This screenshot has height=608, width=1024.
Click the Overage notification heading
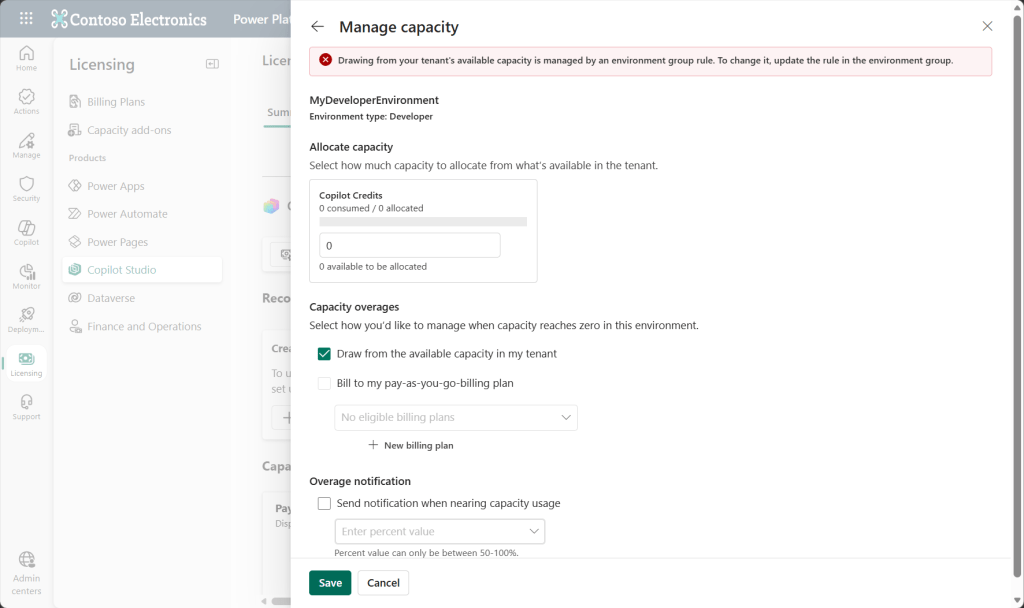click(x=360, y=481)
